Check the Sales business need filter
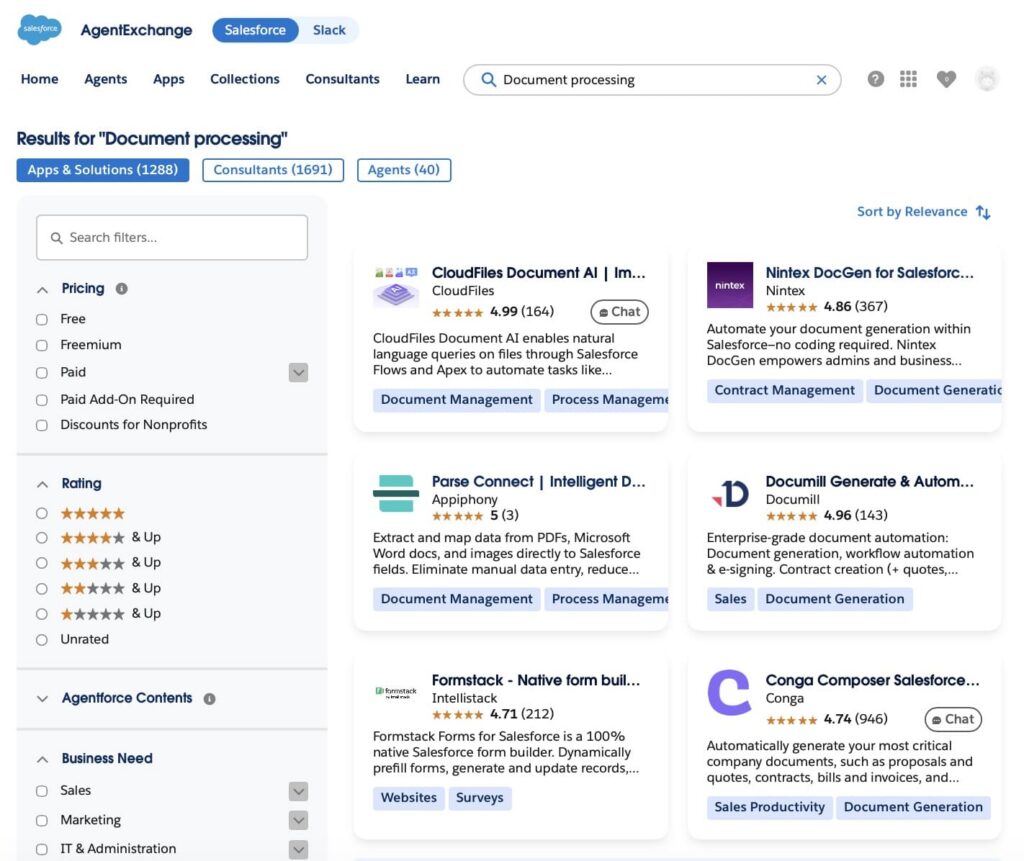This screenshot has height=861, width=1024. (x=42, y=791)
